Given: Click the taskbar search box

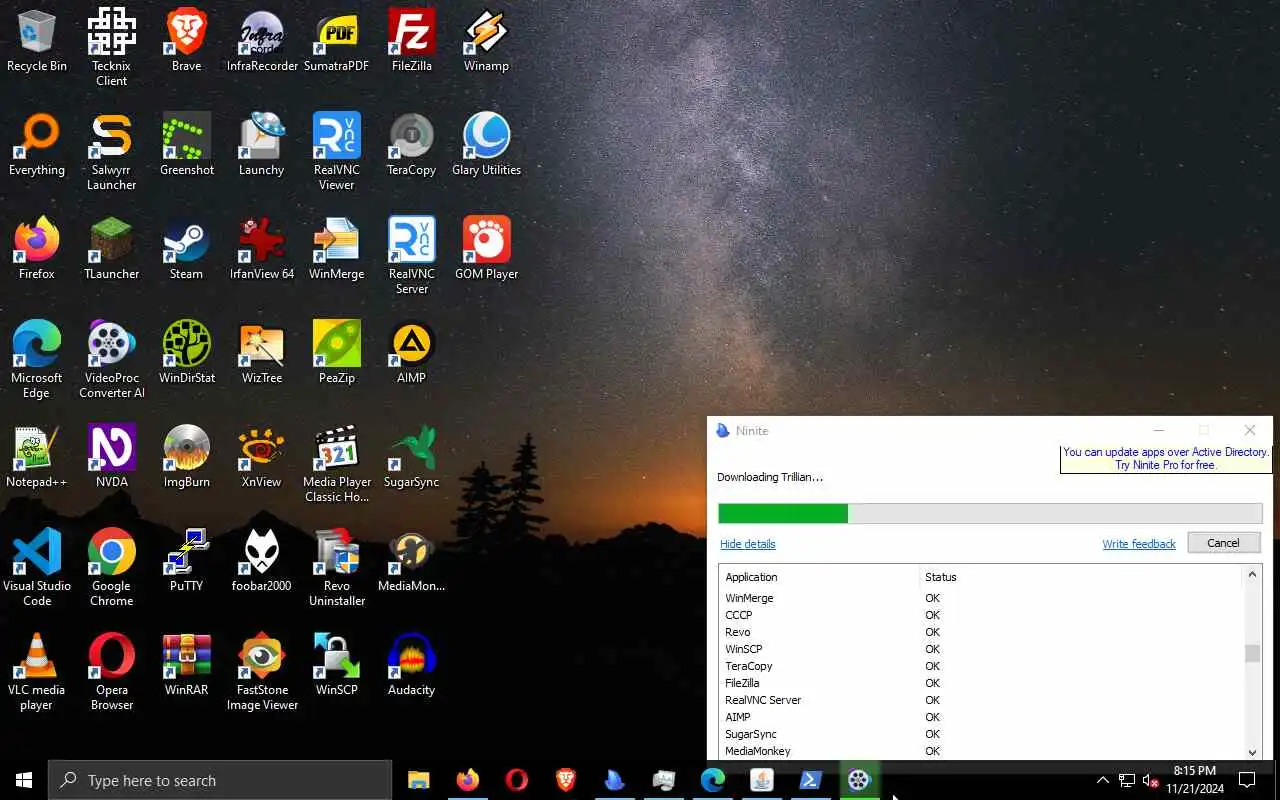Looking at the screenshot, I should pyautogui.click(x=220, y=780).
